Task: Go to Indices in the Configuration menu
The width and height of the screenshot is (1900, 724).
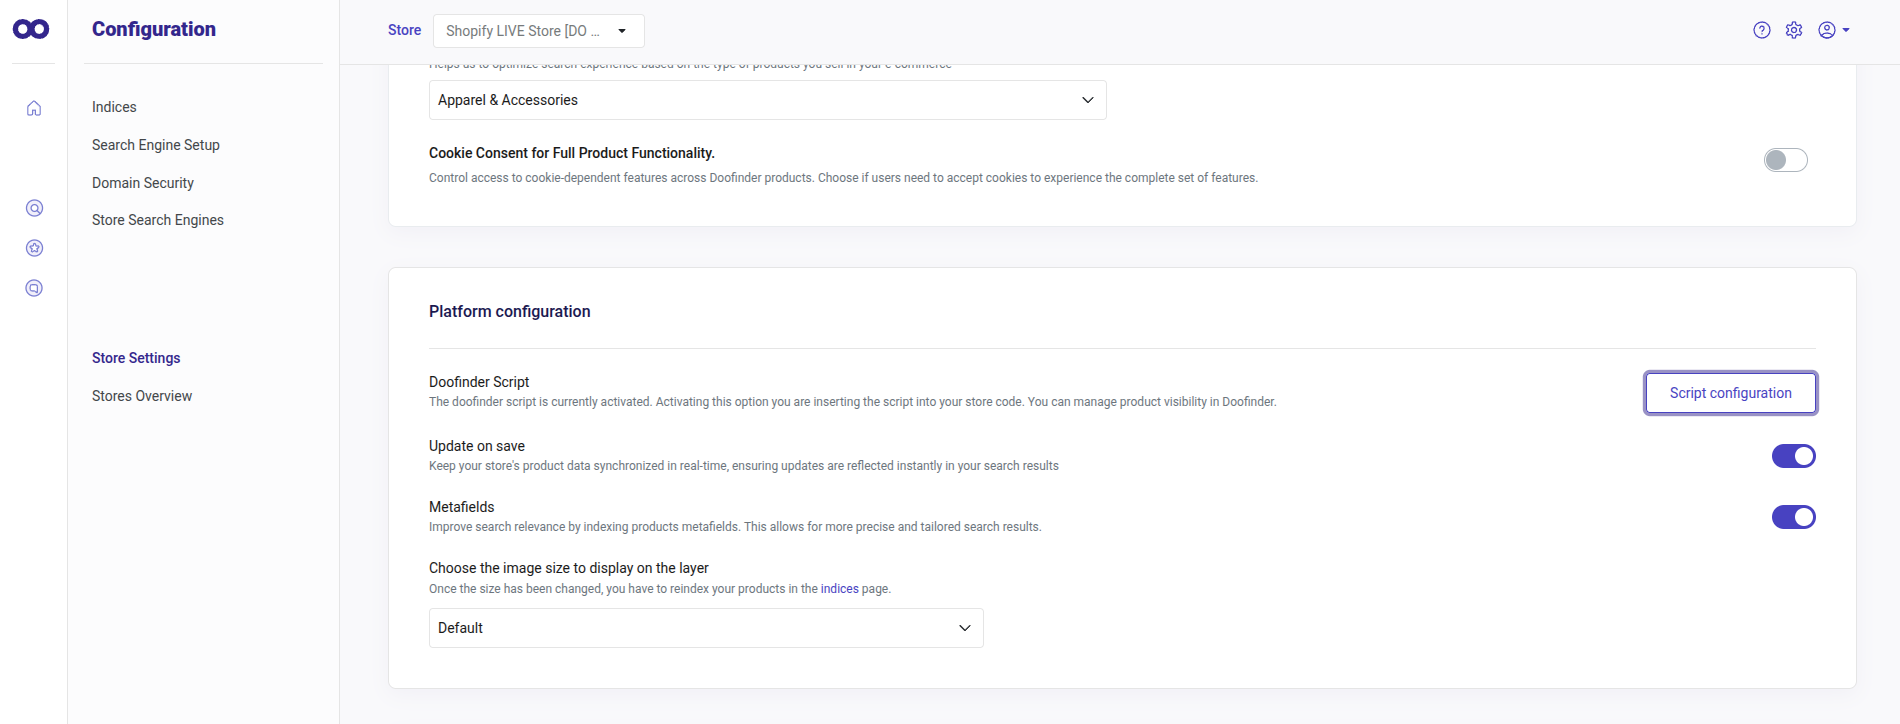Action: (114, 107)
